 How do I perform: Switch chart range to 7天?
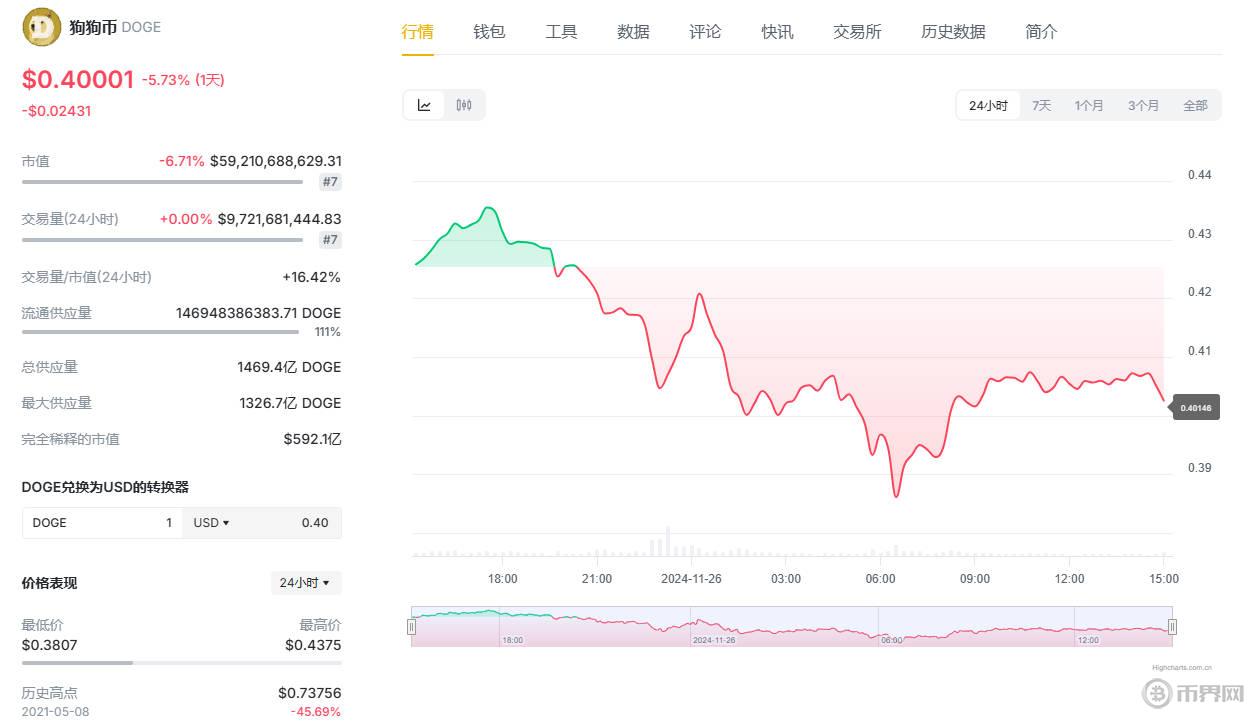coord(1040,104)
